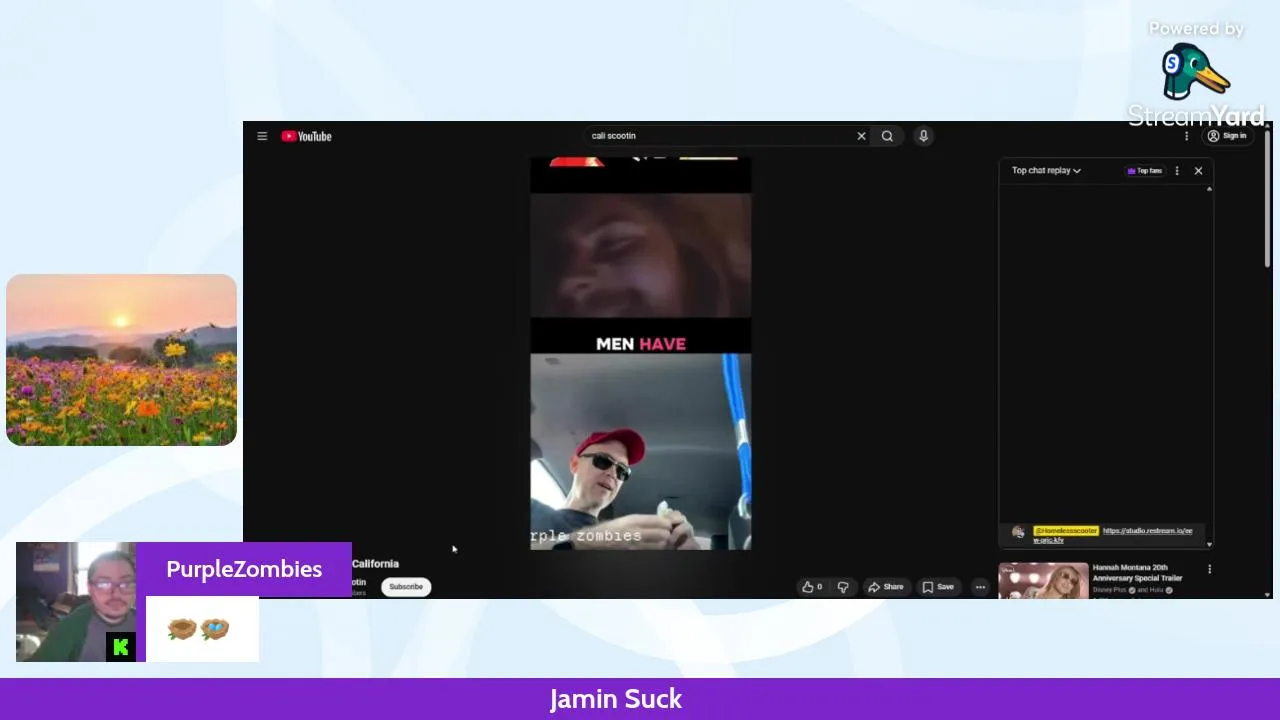The image size is (1280, 720).
Task: Dislike the video with thumbs down
Action: tap(842, 587)
